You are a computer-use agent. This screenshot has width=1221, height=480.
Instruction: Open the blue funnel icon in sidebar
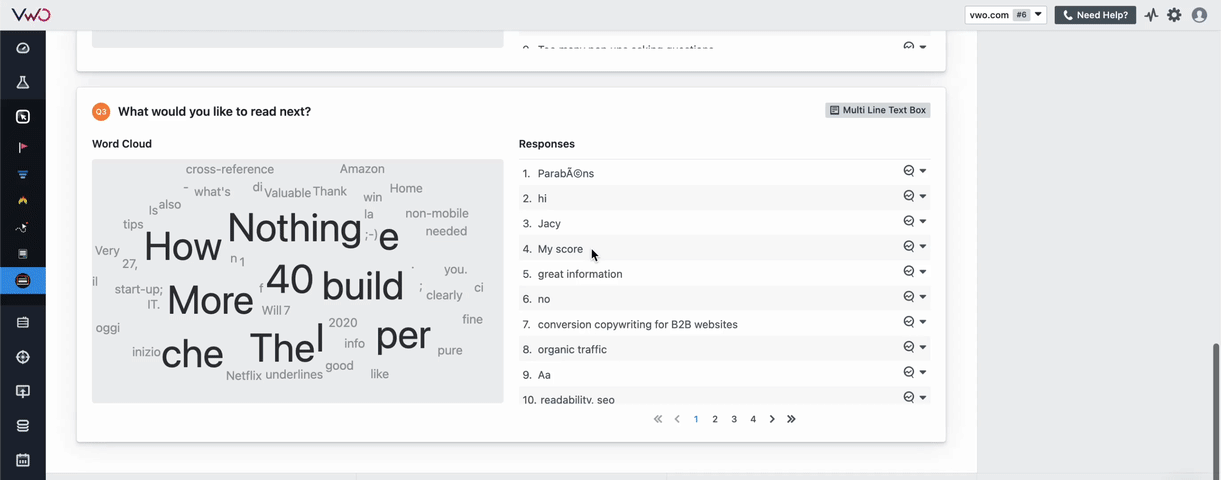click(x=23, y=174)
